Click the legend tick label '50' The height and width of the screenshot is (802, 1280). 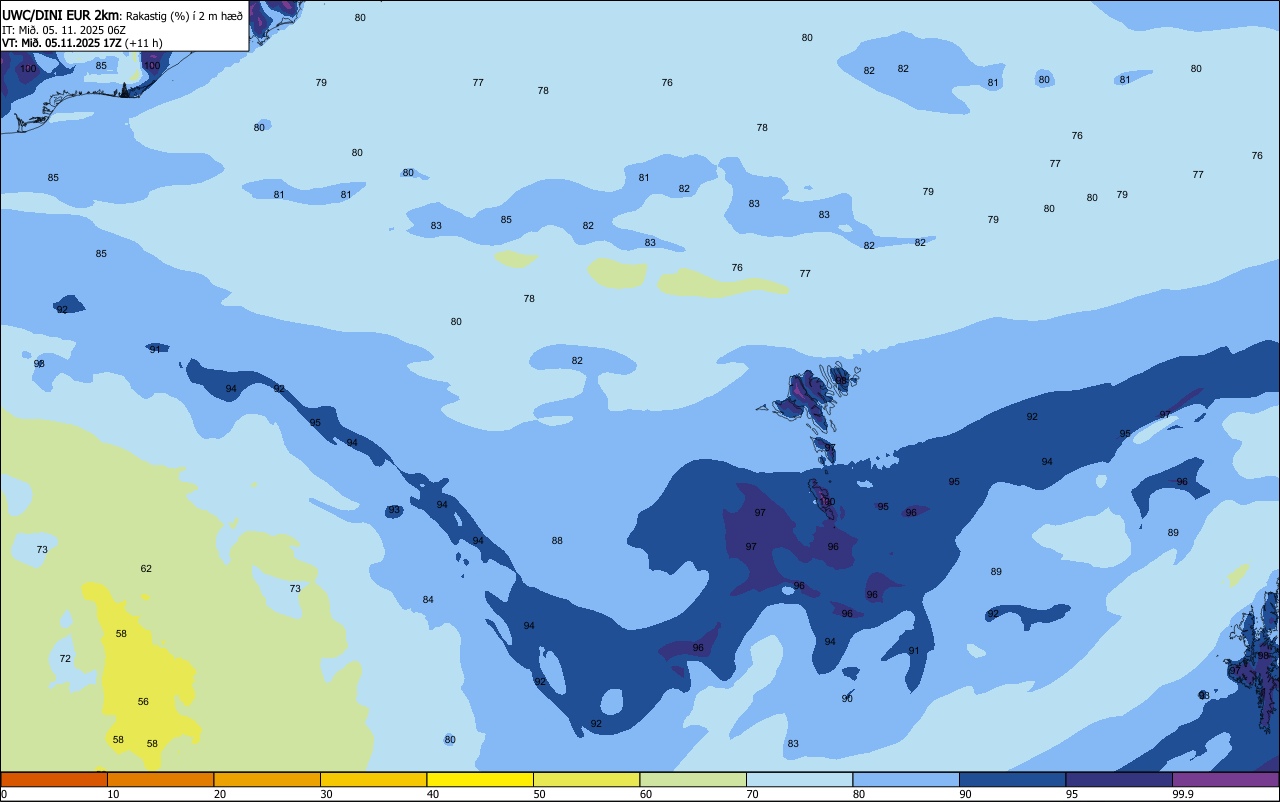pyautogui.click(x=539, y=794)
